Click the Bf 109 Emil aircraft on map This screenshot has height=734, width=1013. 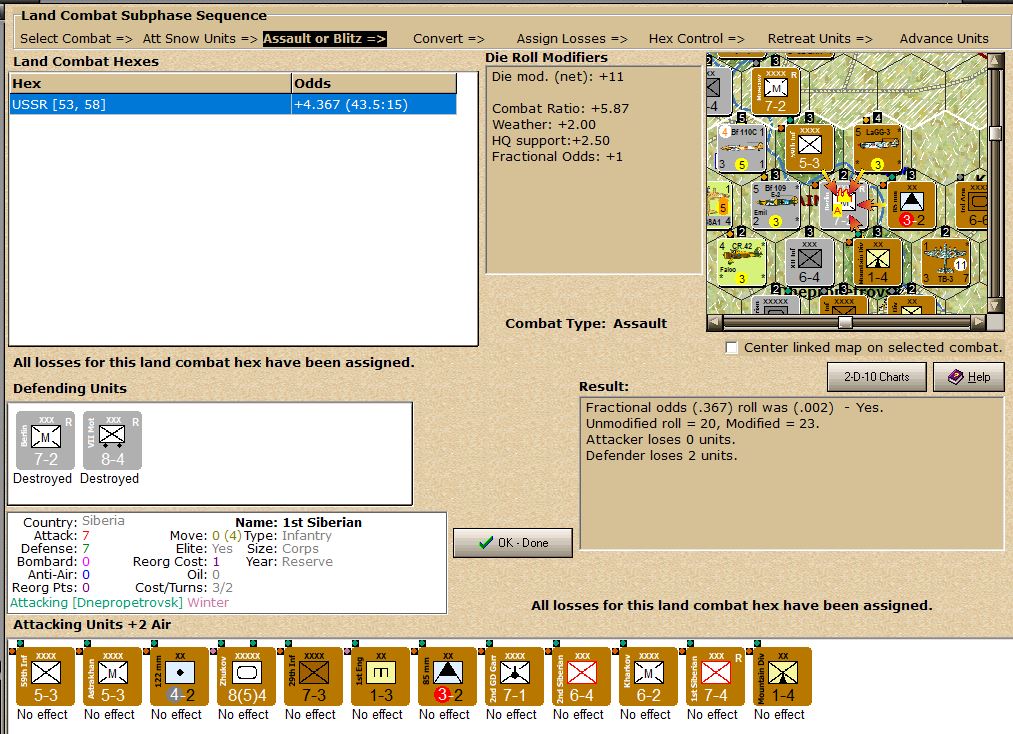coord(775,205)
